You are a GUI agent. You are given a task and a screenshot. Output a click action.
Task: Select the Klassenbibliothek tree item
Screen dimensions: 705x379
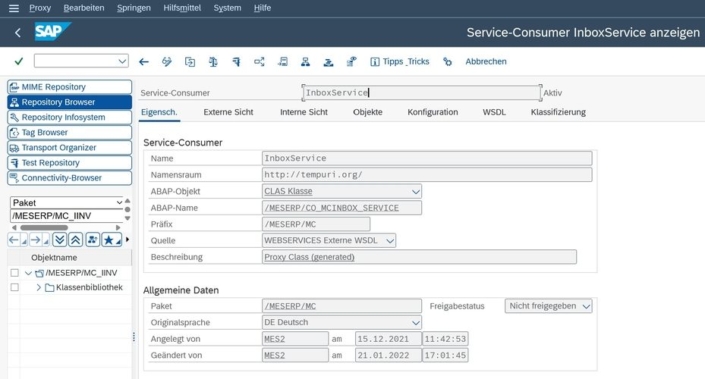(89, 287)
